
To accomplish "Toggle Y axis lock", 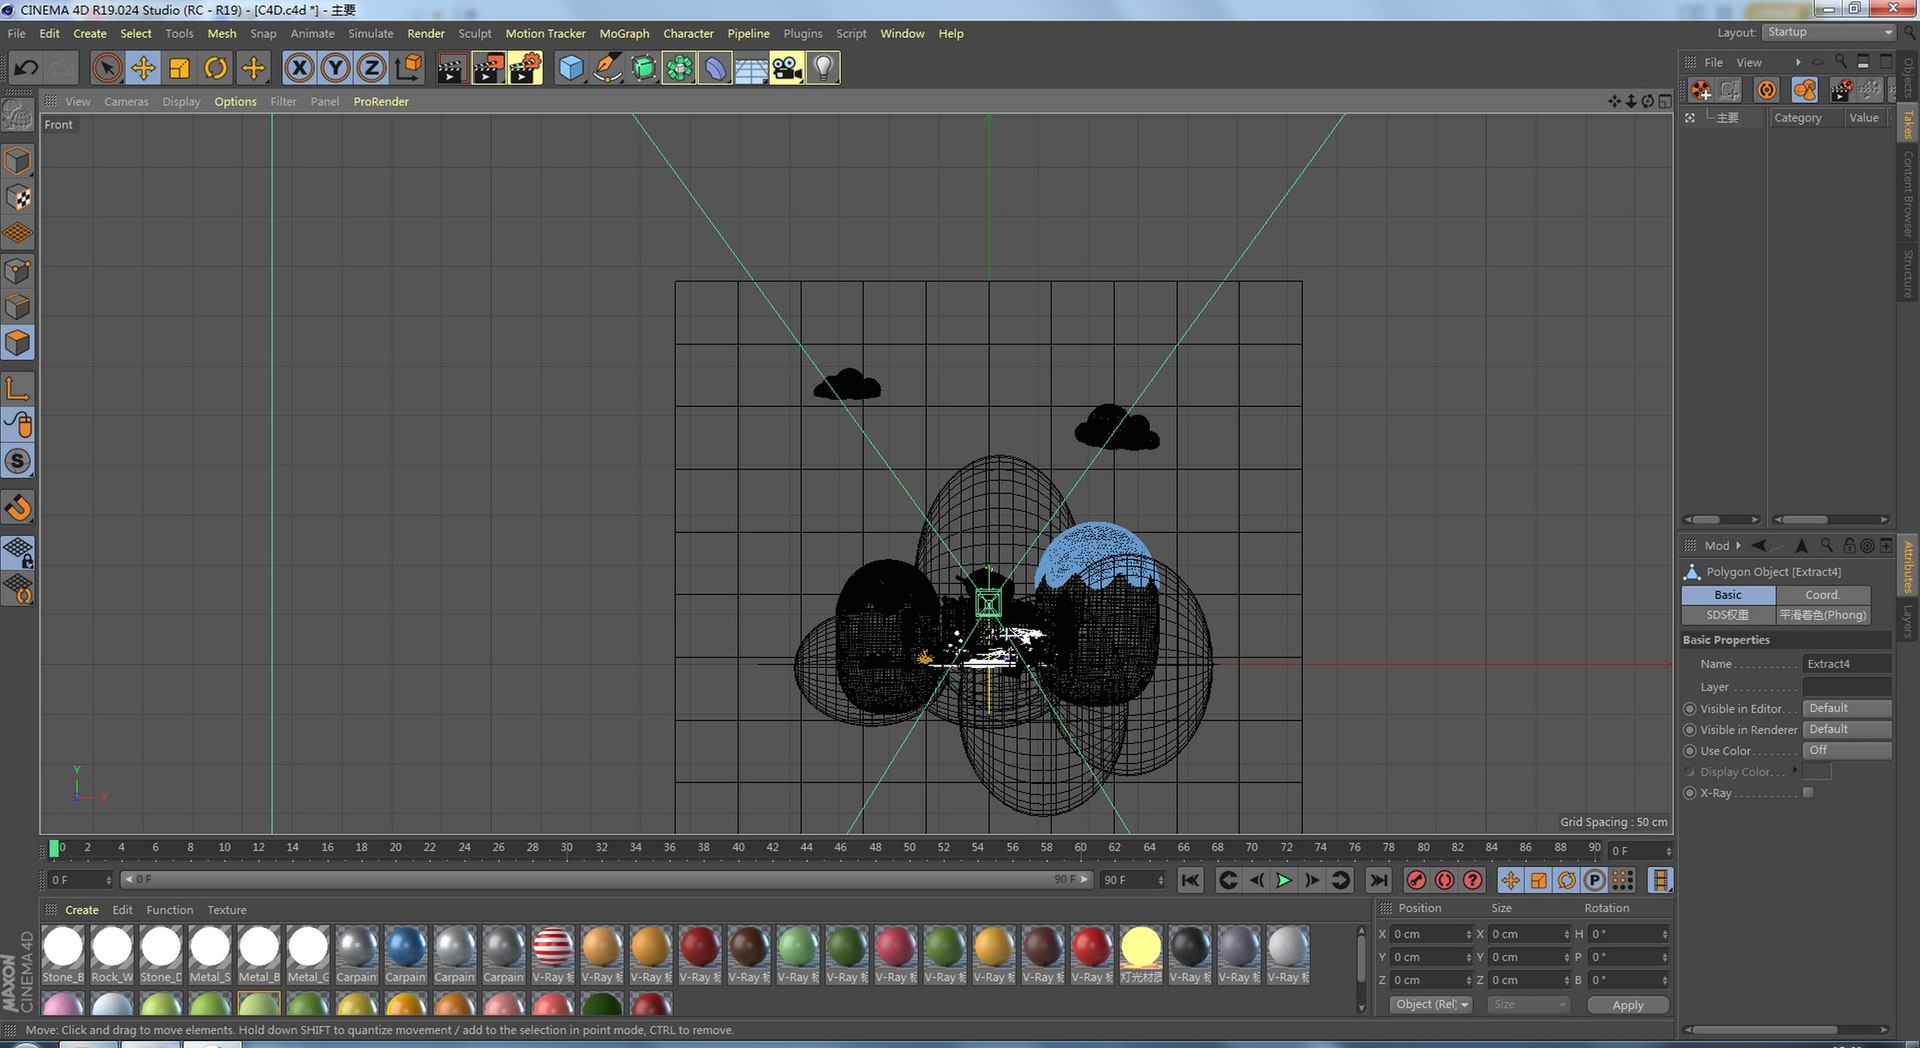I will click(x=335, y=68).
